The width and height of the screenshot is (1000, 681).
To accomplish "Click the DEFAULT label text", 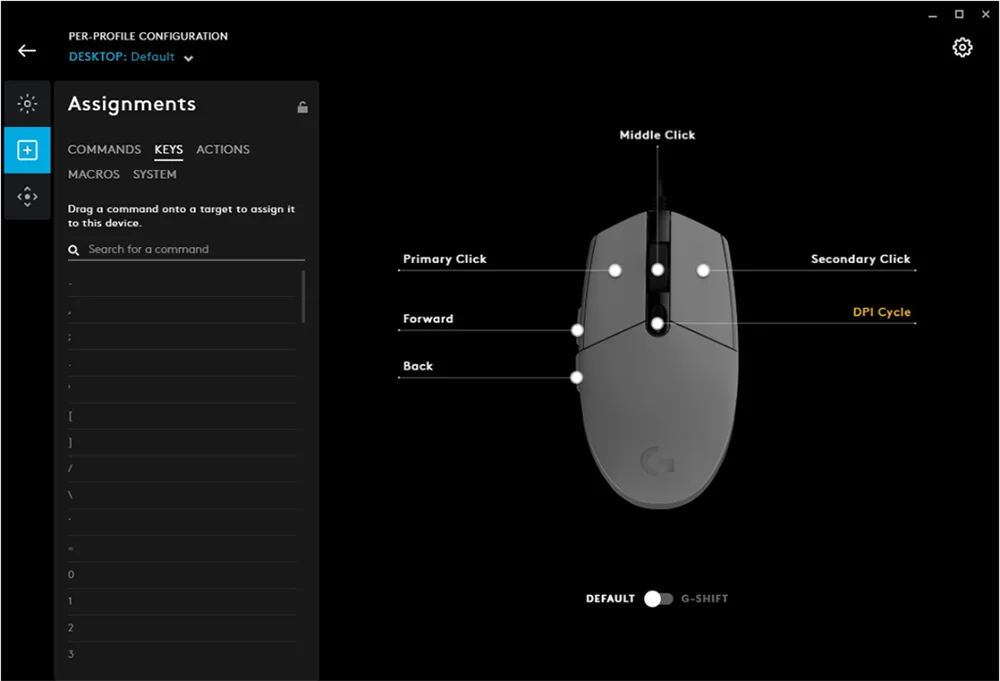I will [610, 599].
